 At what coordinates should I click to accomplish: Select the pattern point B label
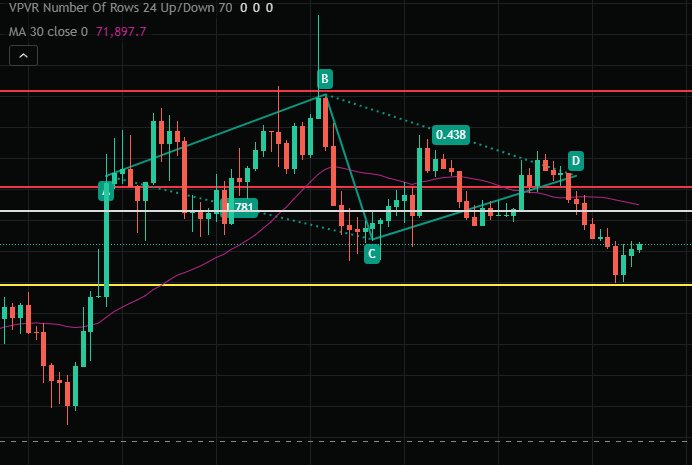325,79
